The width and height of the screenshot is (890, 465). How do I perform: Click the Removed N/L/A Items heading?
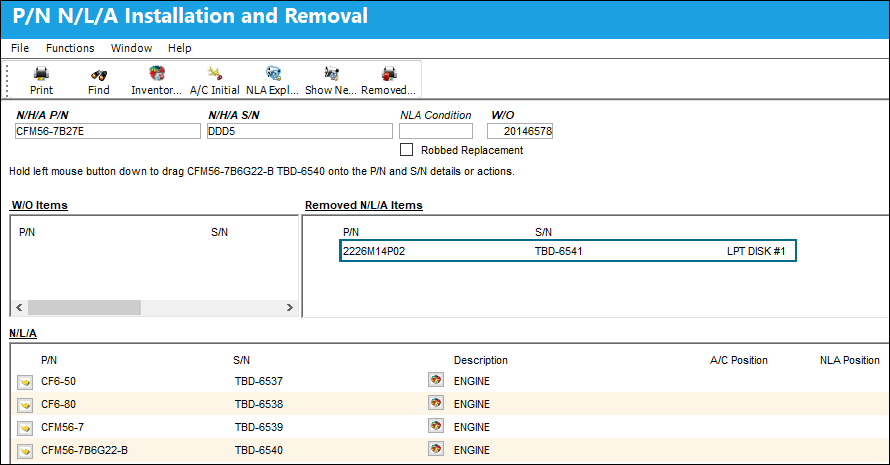(x=364, y=205)
